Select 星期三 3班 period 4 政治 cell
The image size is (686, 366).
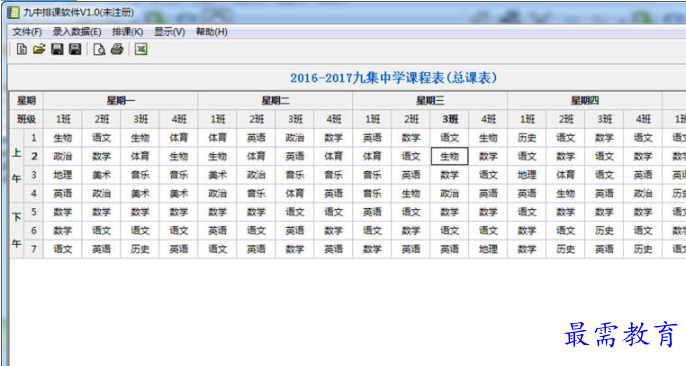[450, 193]
